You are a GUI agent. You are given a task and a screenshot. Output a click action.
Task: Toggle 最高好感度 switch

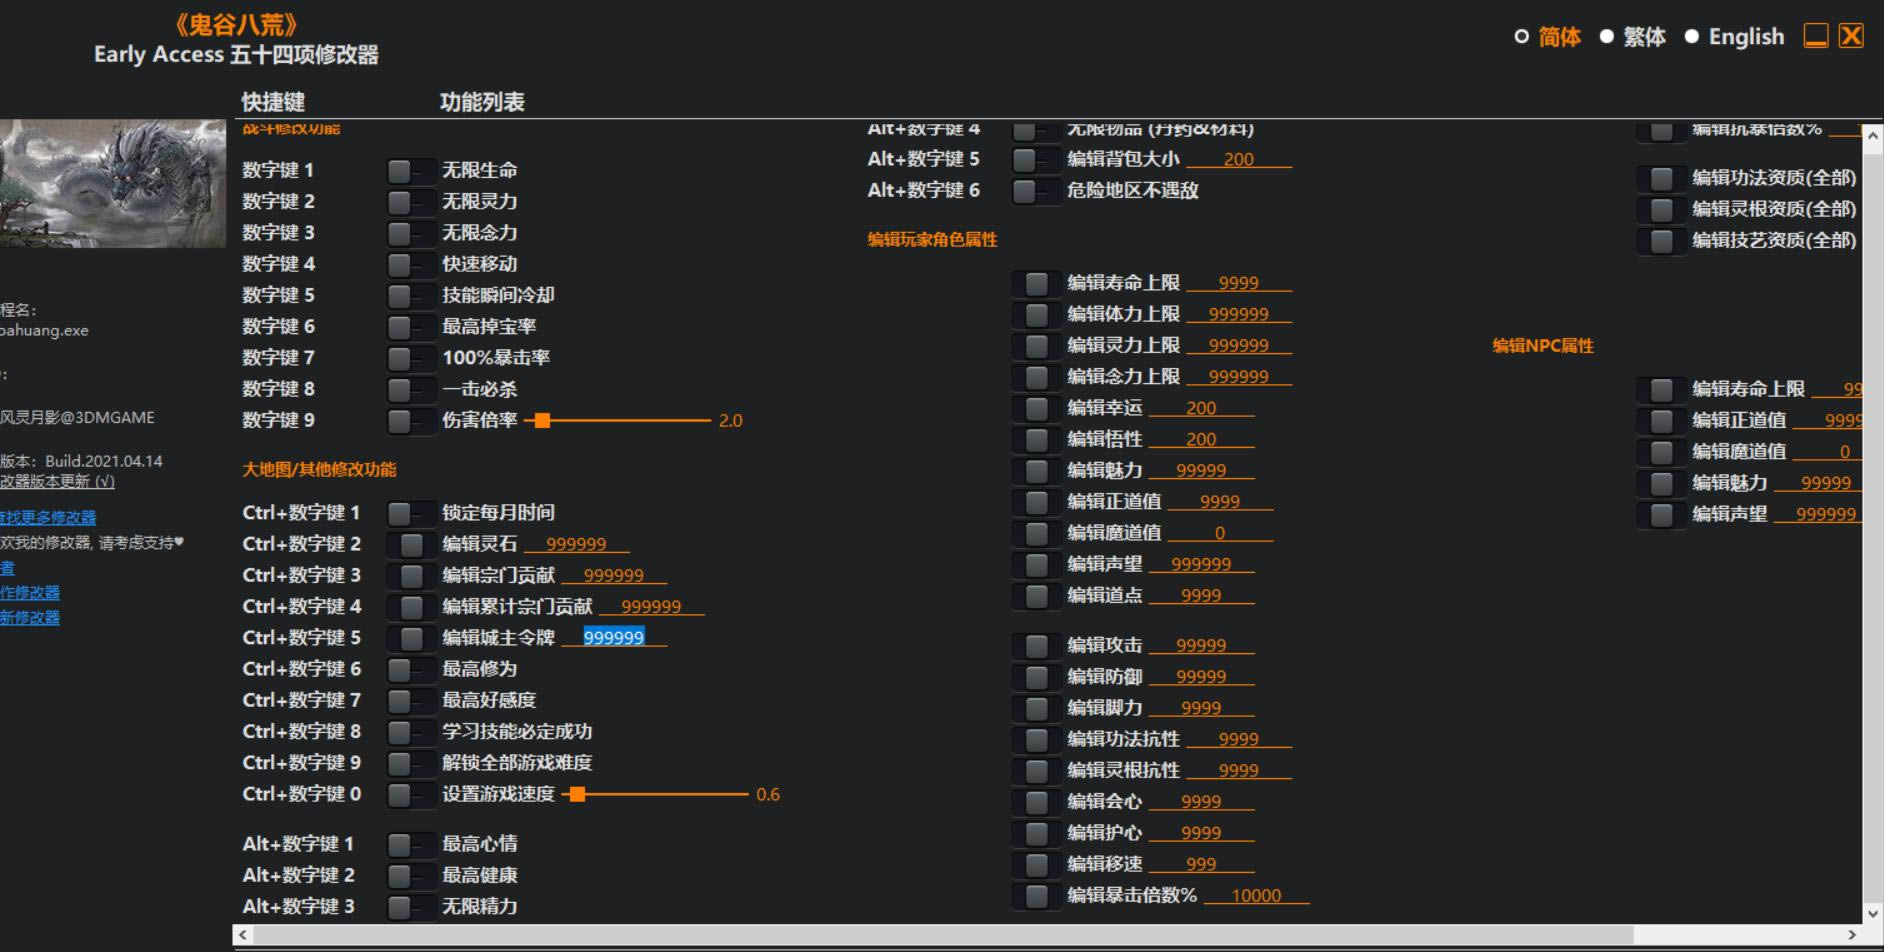[410, 701]
